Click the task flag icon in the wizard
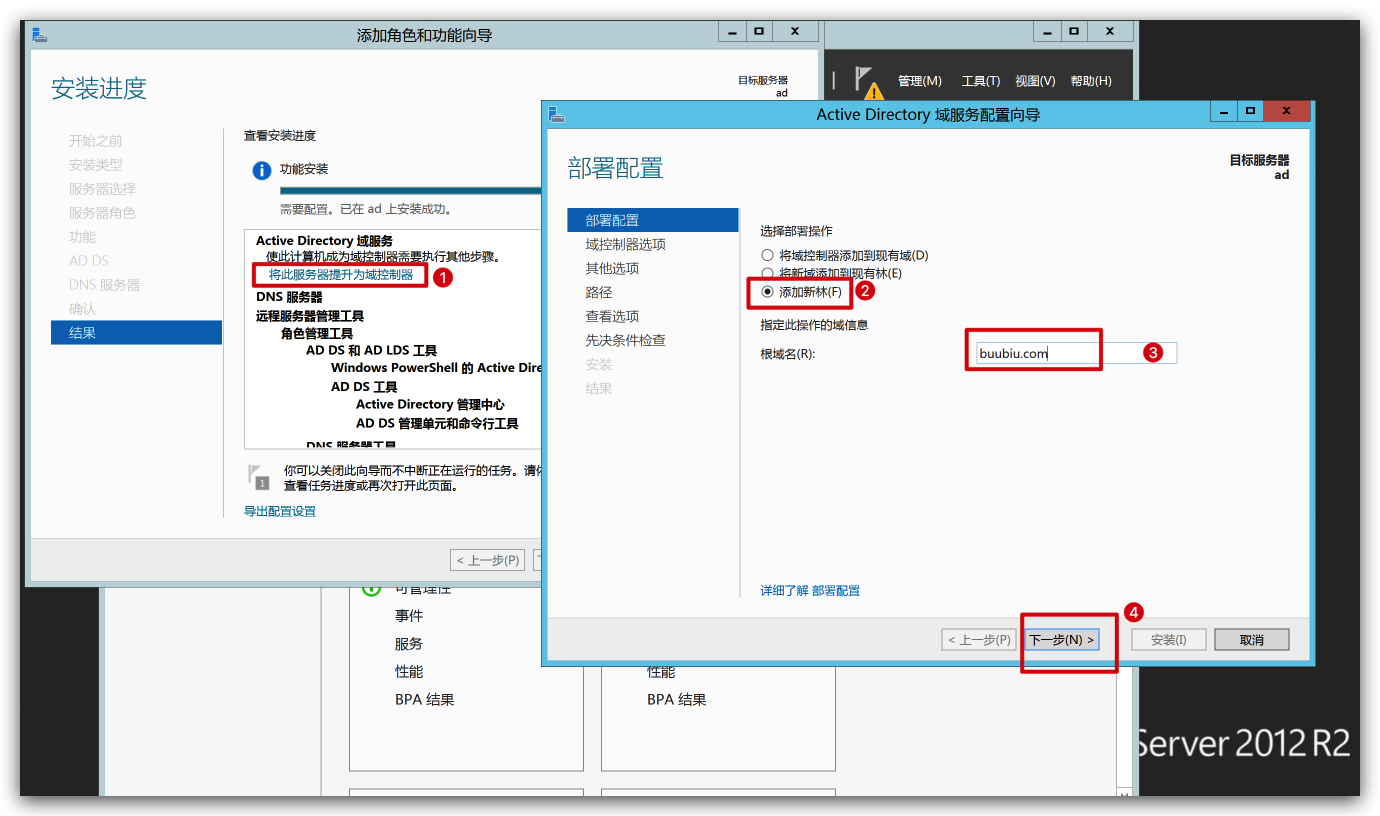Viewport: 1380px width, 816px height. tap(259, 476)
